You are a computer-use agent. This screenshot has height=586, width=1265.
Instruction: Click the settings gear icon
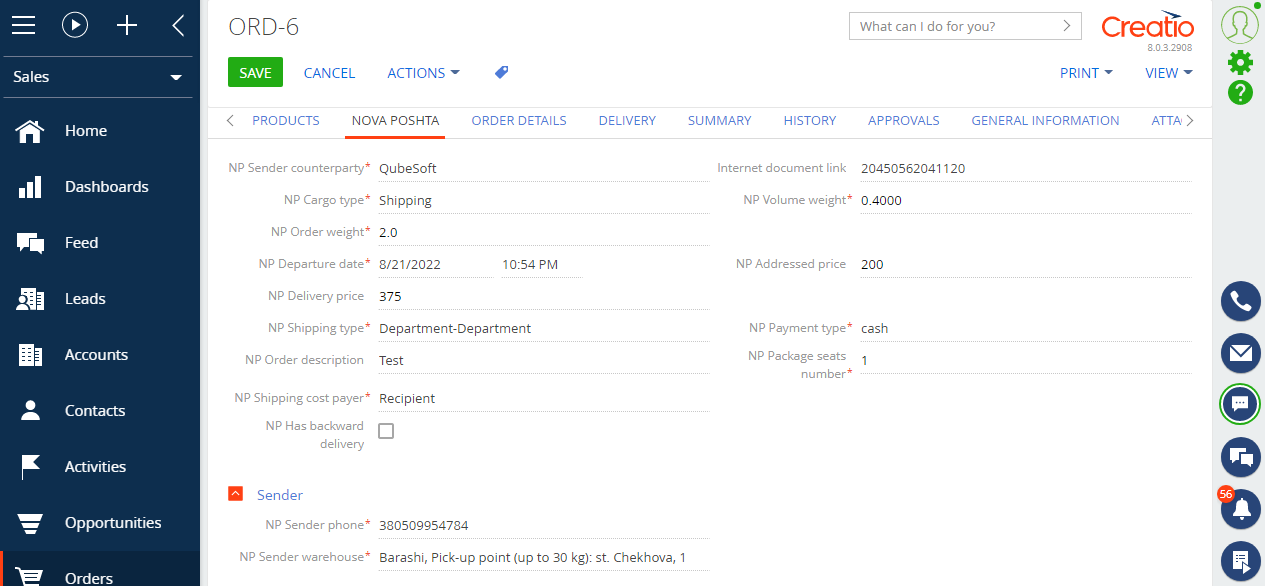(x=1240, y=61)
